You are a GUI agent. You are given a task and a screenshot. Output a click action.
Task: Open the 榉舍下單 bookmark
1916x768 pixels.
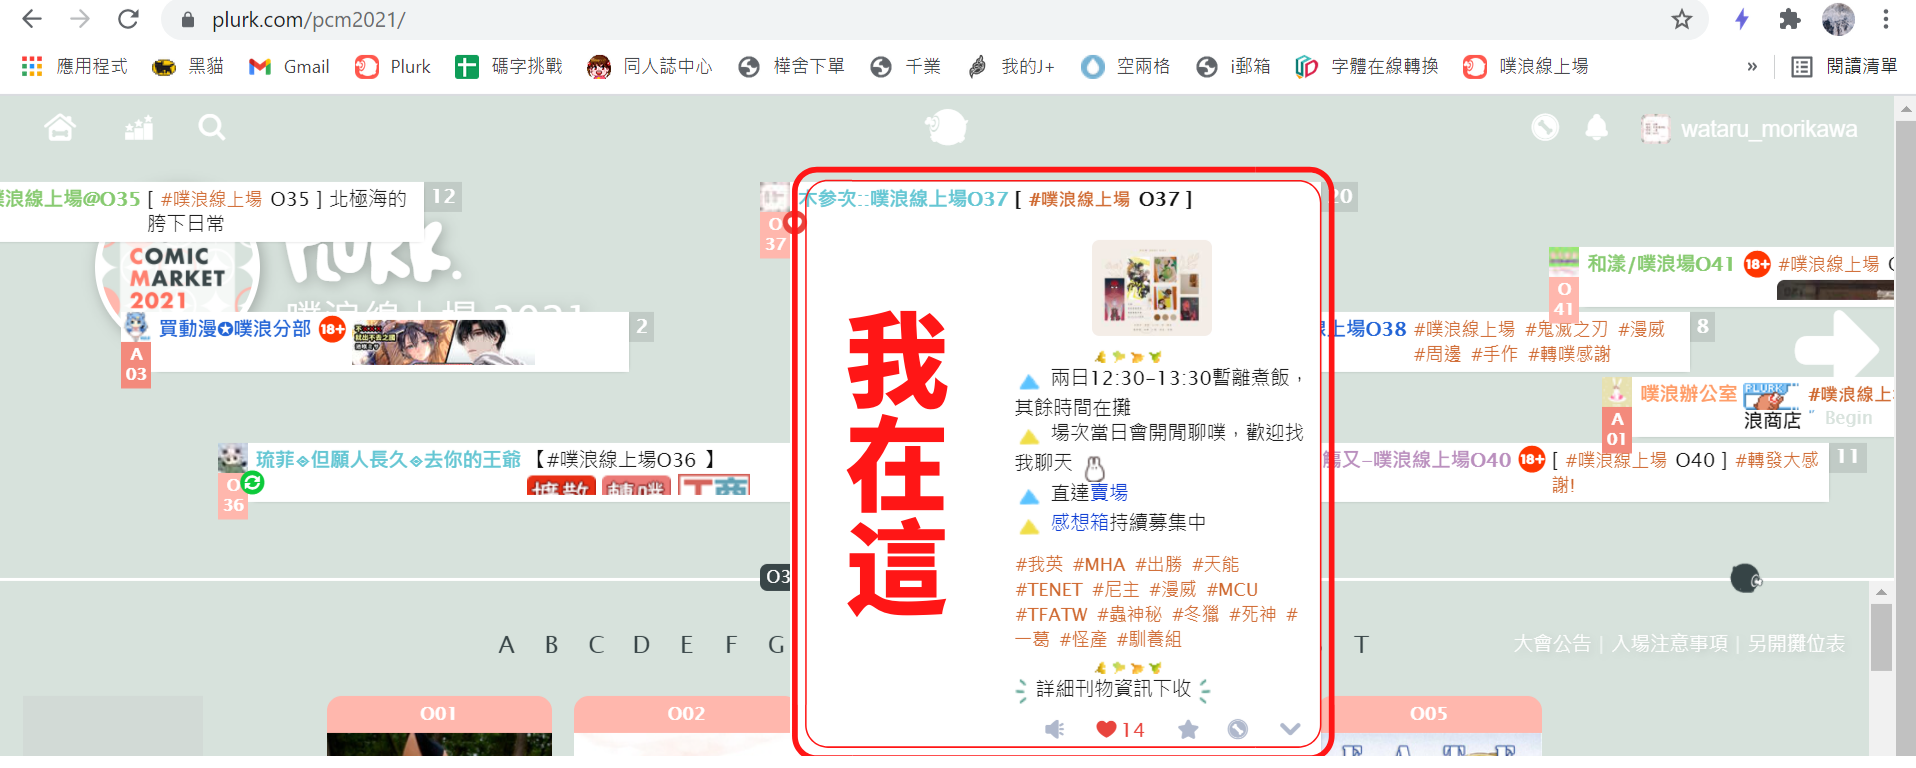(791, 66)
